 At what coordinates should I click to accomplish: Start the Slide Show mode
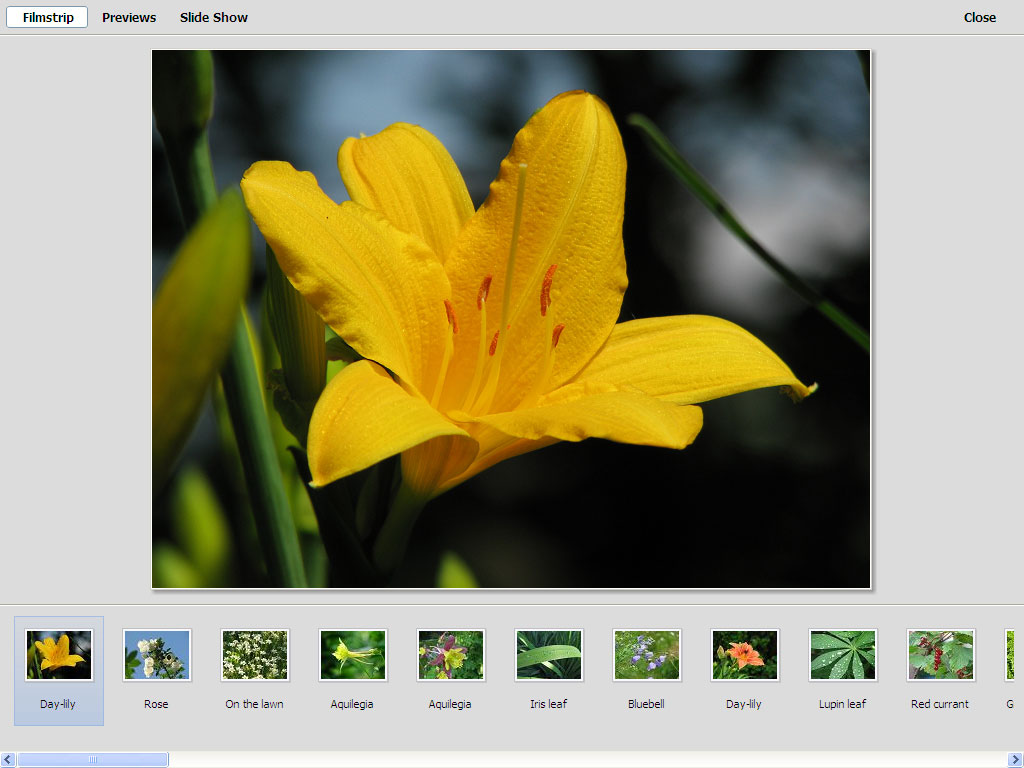[x=214, y=17]
